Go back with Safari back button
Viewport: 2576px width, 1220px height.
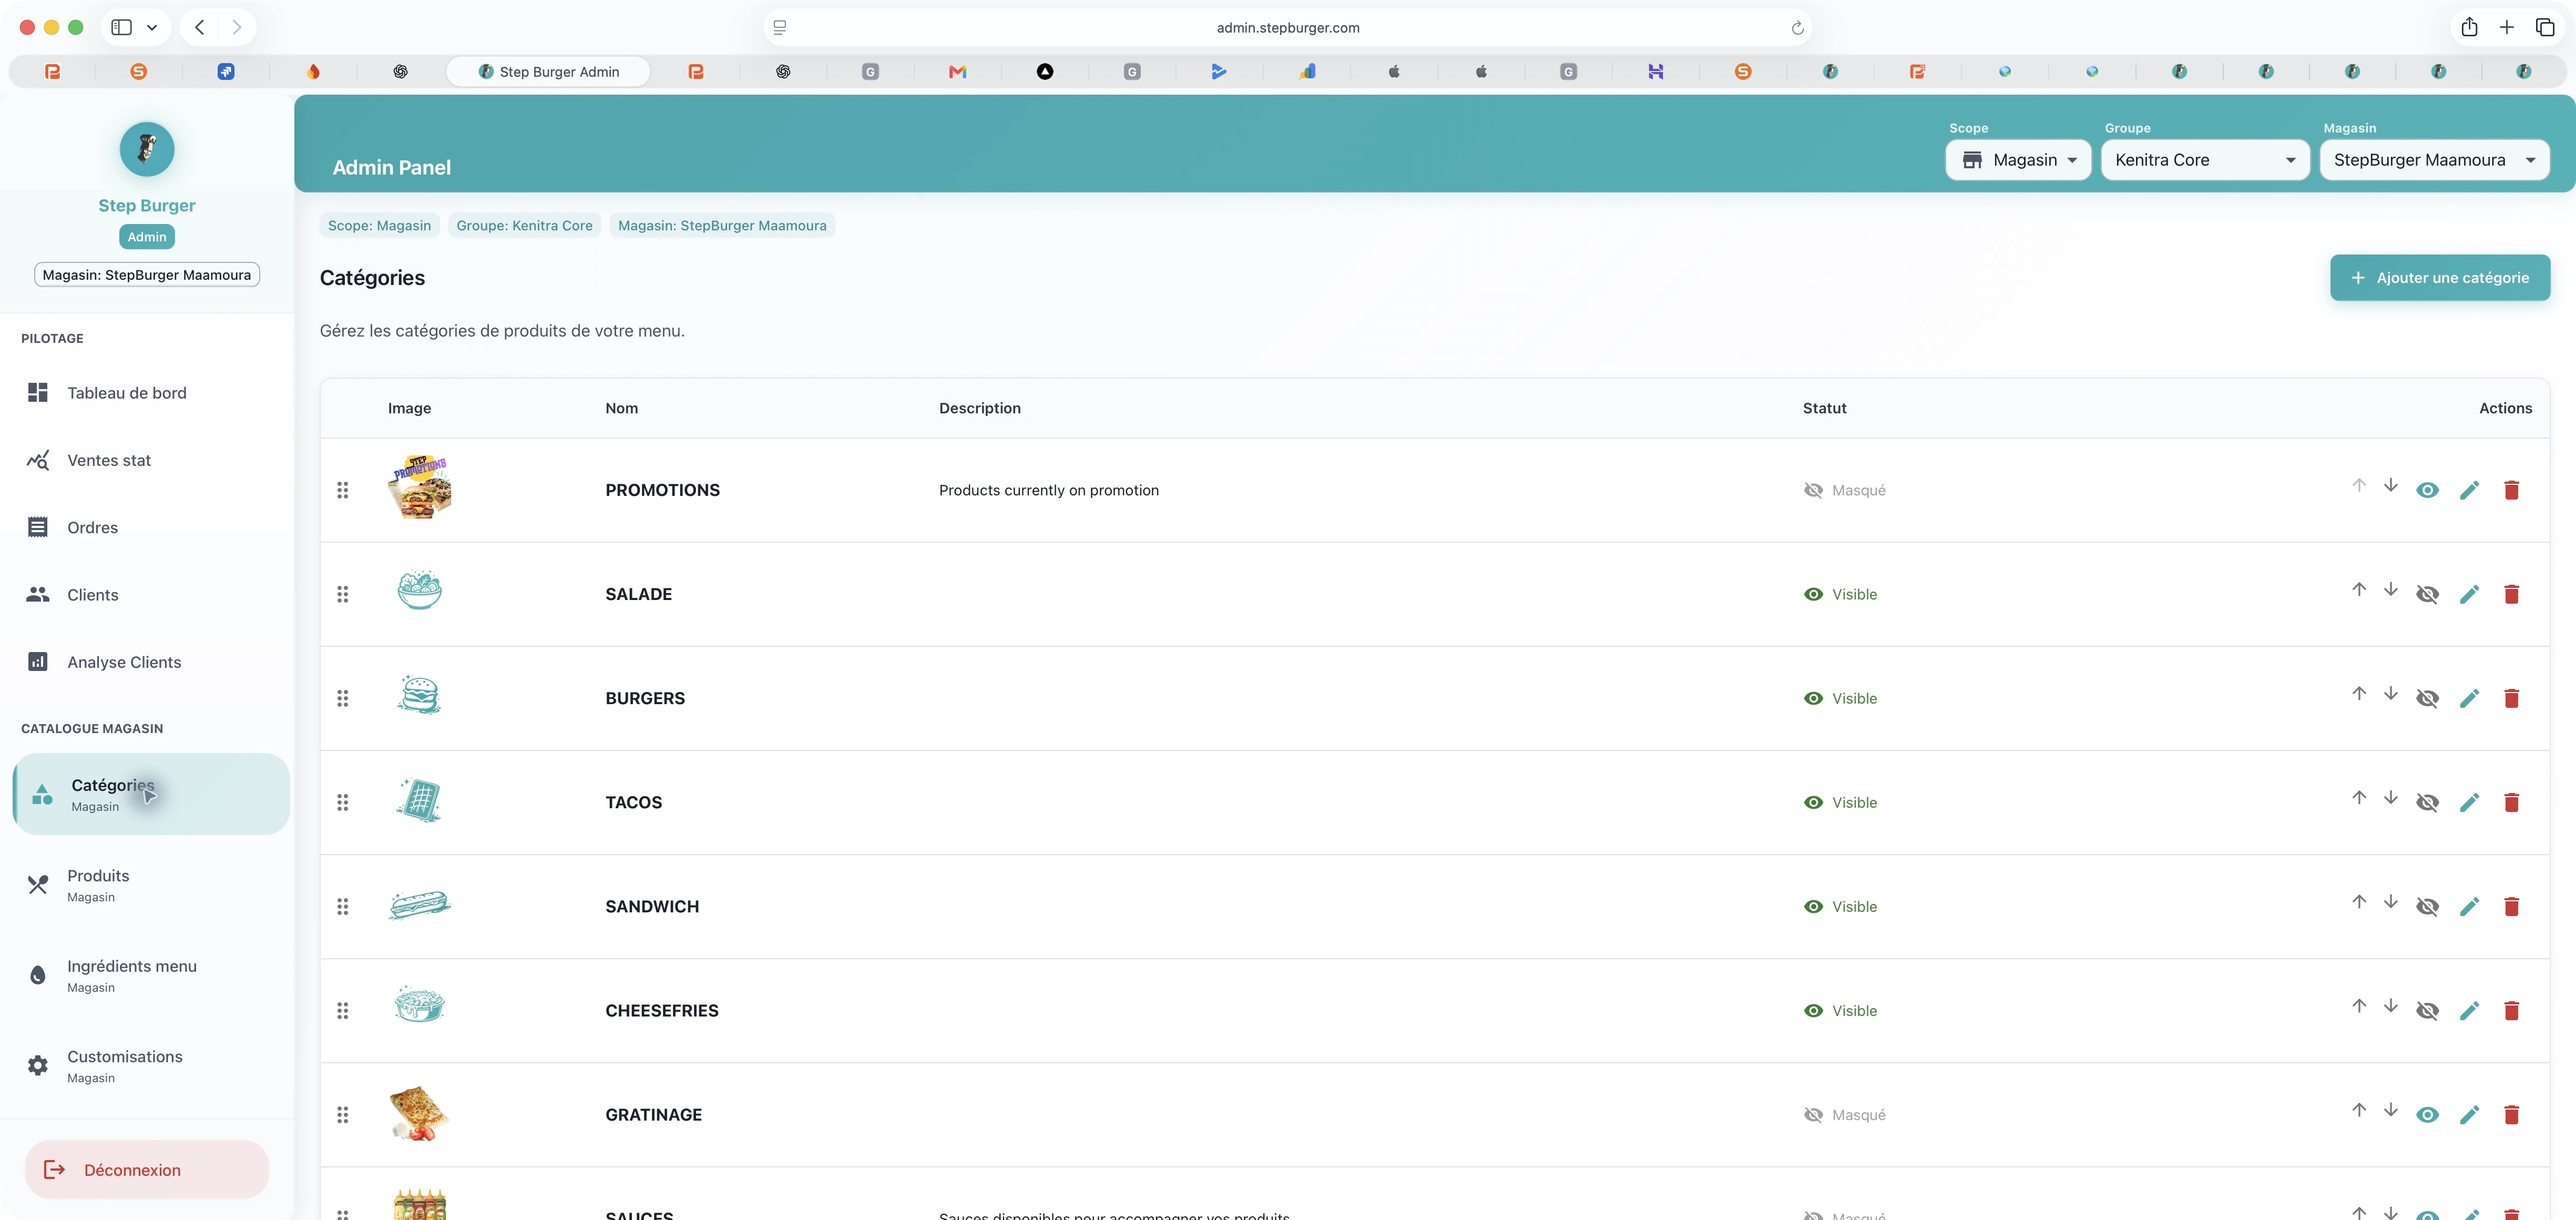[x=200, y=27]
